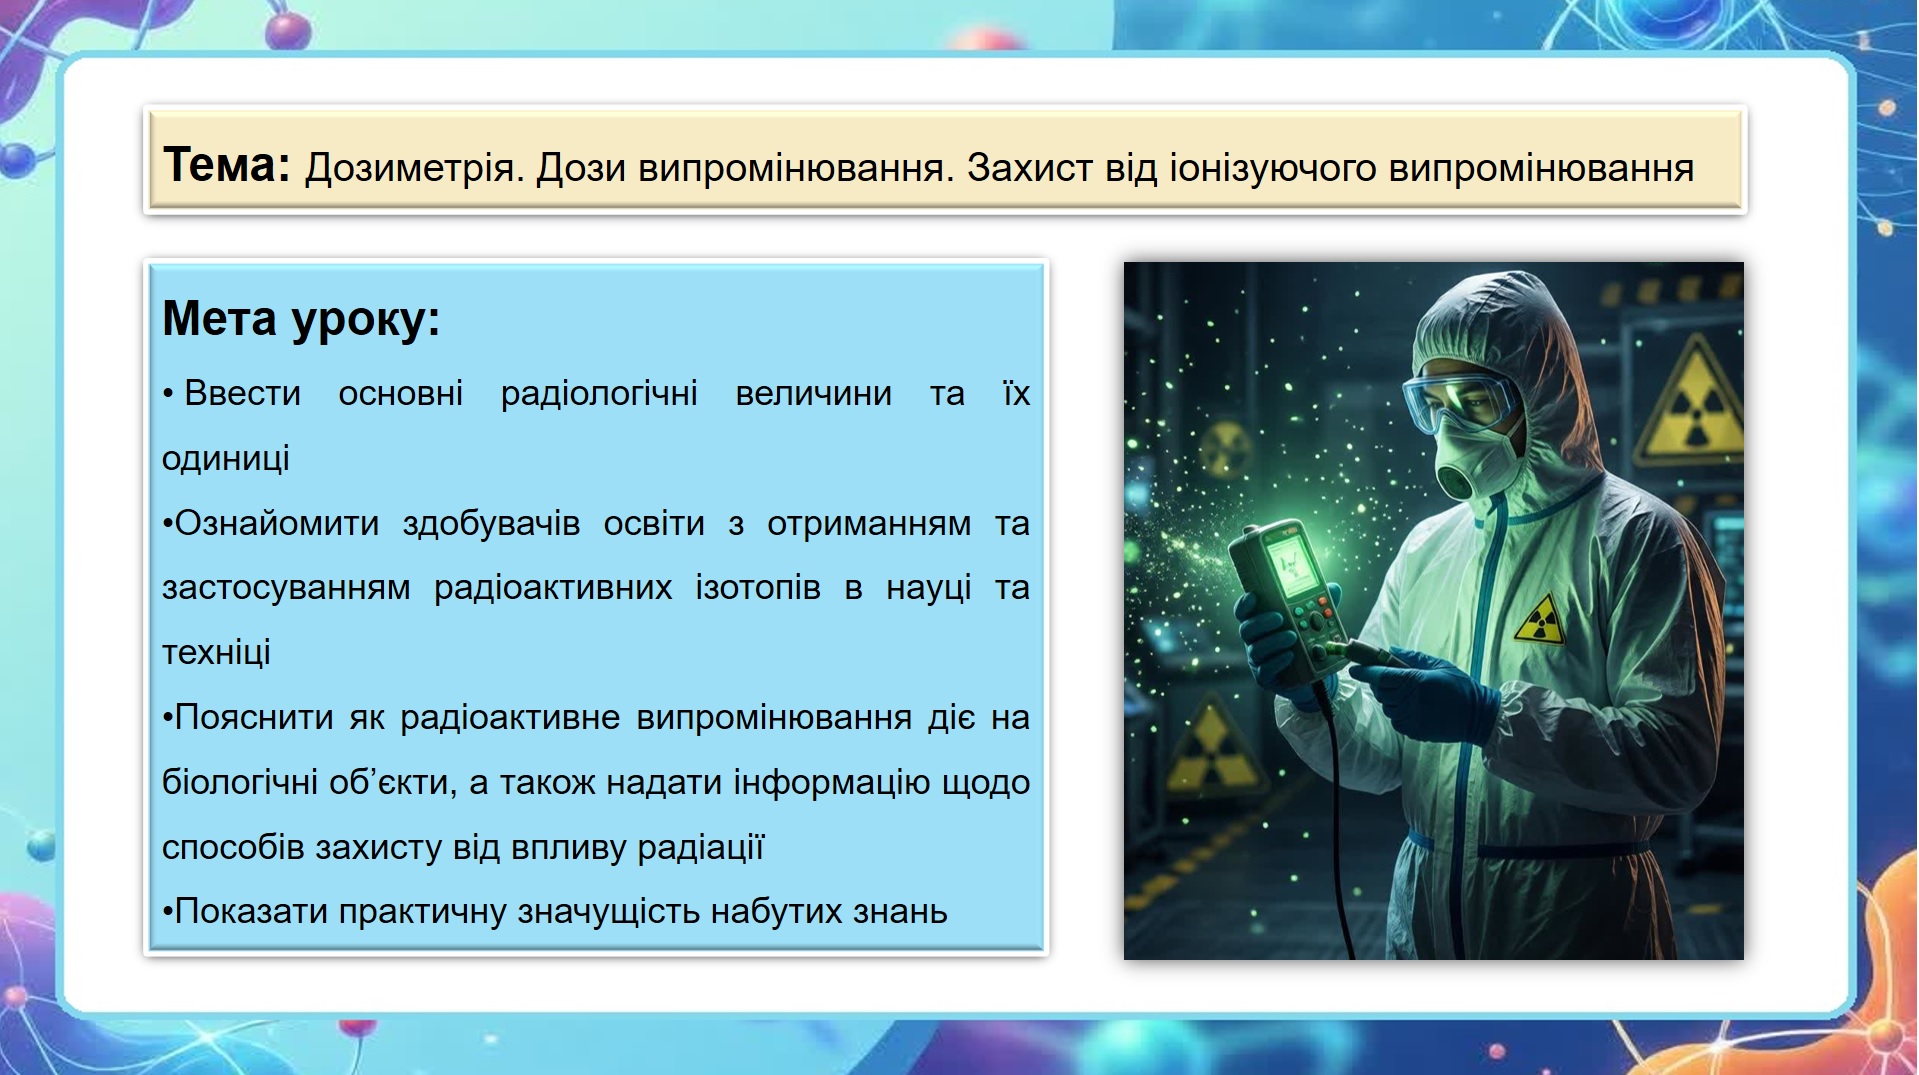The width and height of the screenshot is (1919, 1075).
Task: Select the bullet starting "Ознайомити здобувачів освіти"
Action: click(x=596, y=587)
